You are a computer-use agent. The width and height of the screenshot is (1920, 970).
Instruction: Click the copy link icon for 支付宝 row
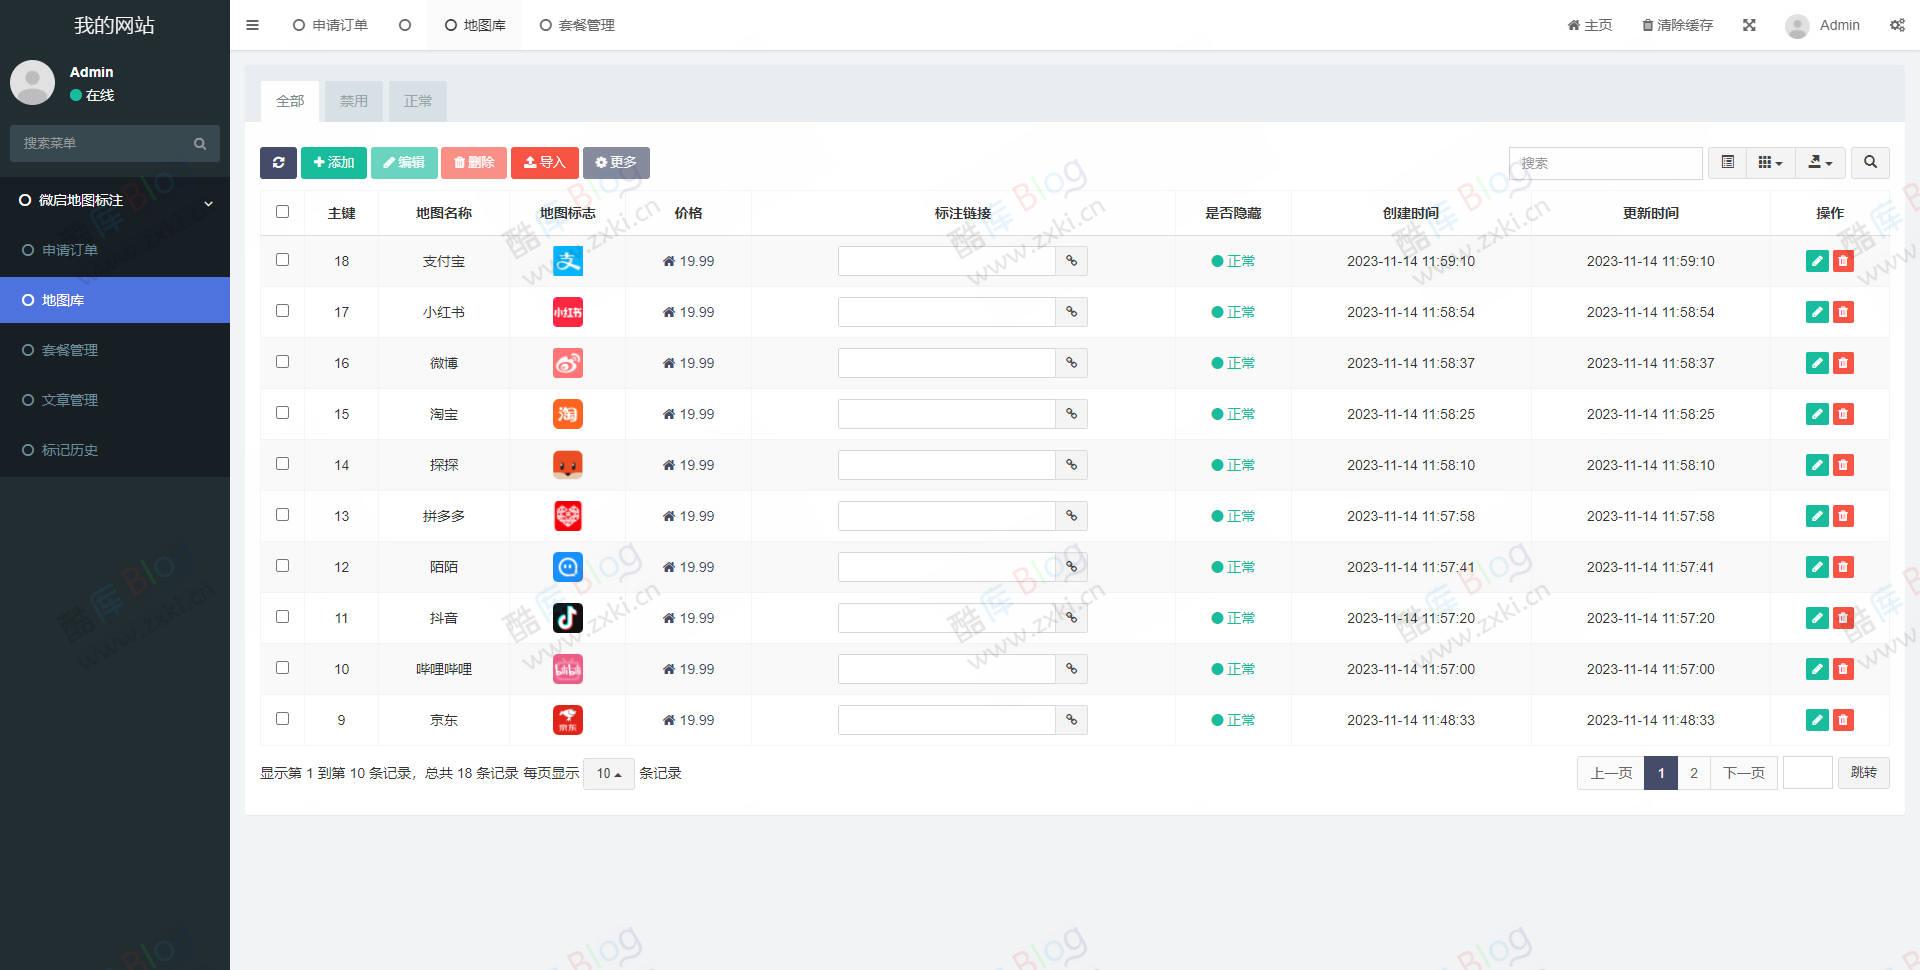tap(1071, 261)
